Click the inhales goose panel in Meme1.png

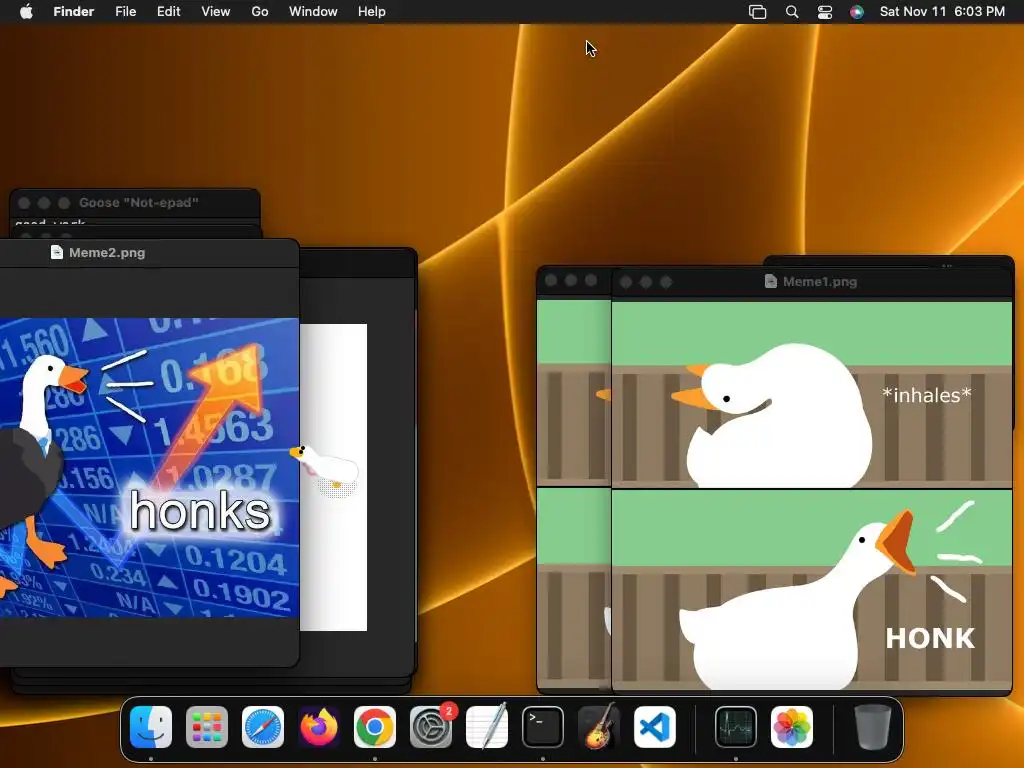coord(812,394)
